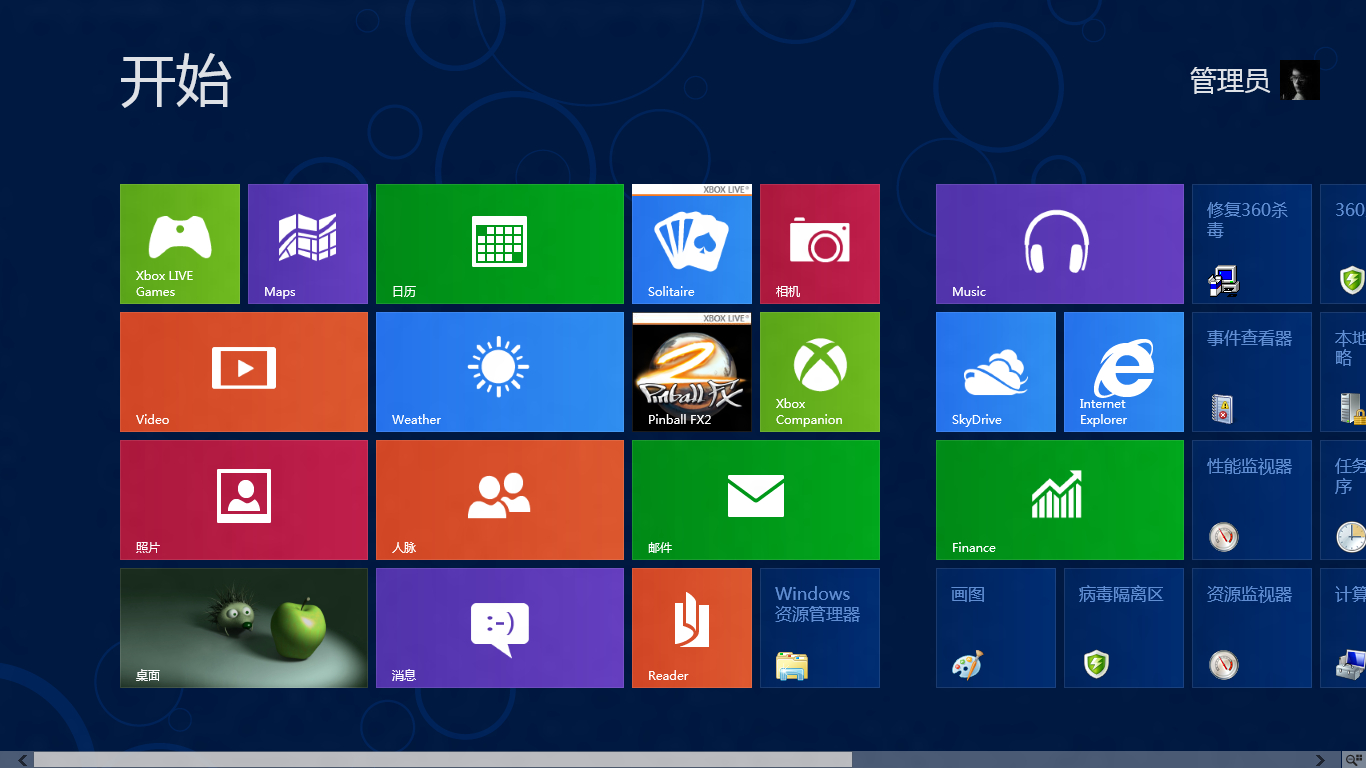Screen dimensions: 1366x768
Task: Open the Weather tile
Action: [500, 372]
